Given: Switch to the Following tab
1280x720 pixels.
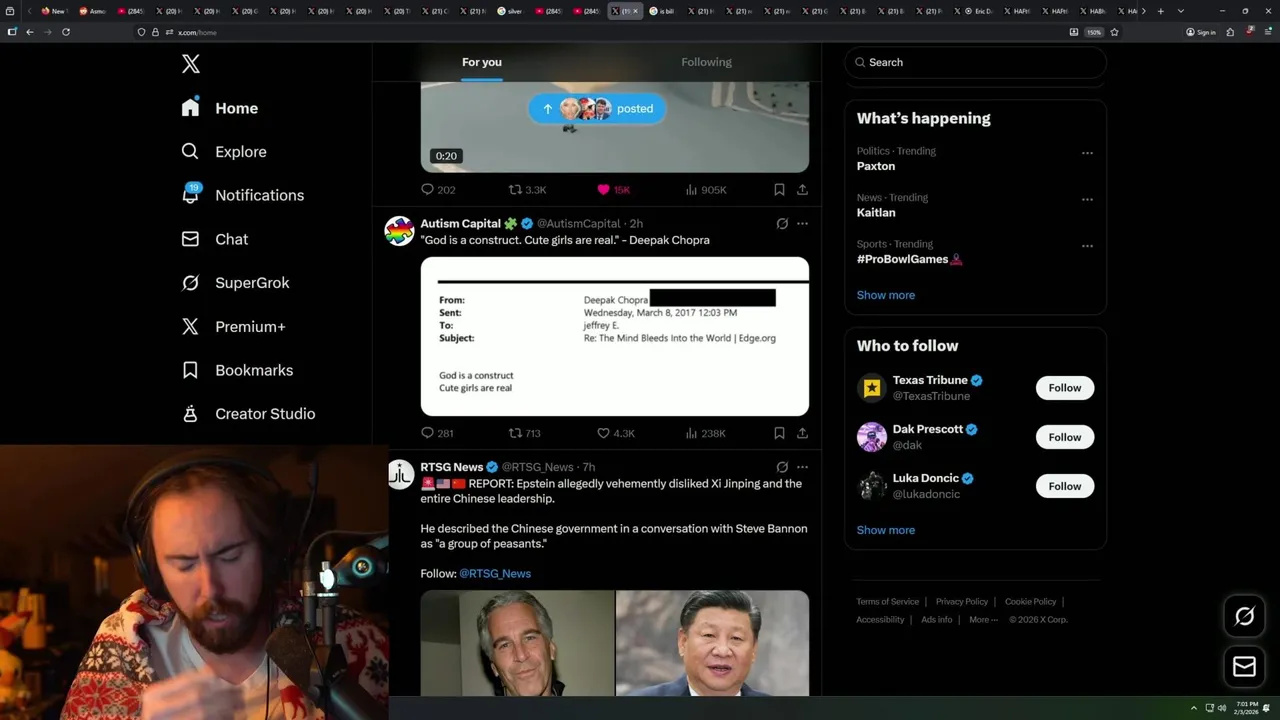Looking at the screenshot, I should tap(706, 62).
